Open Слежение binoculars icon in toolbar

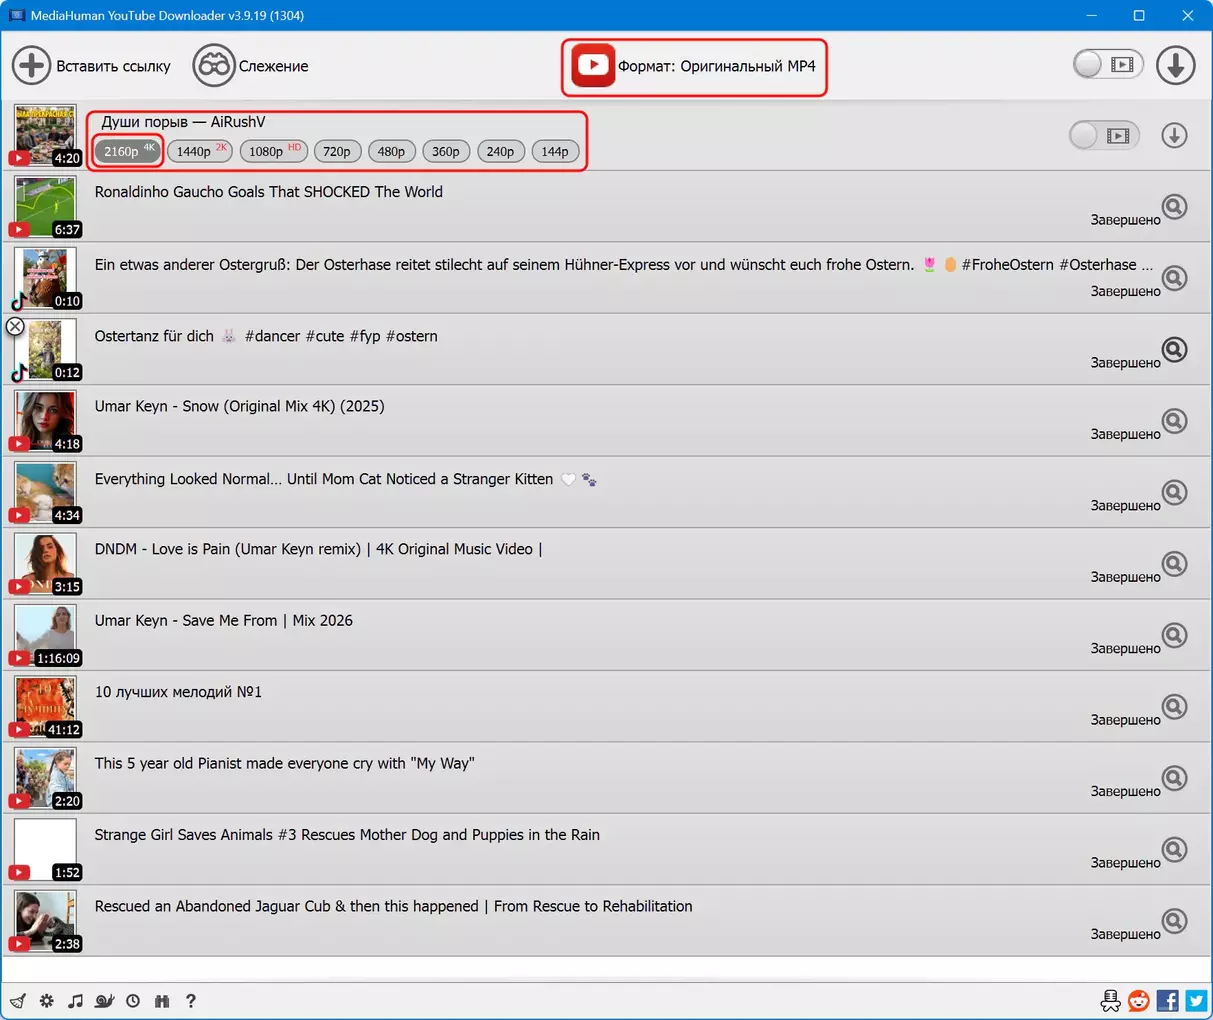click(213, 66)
